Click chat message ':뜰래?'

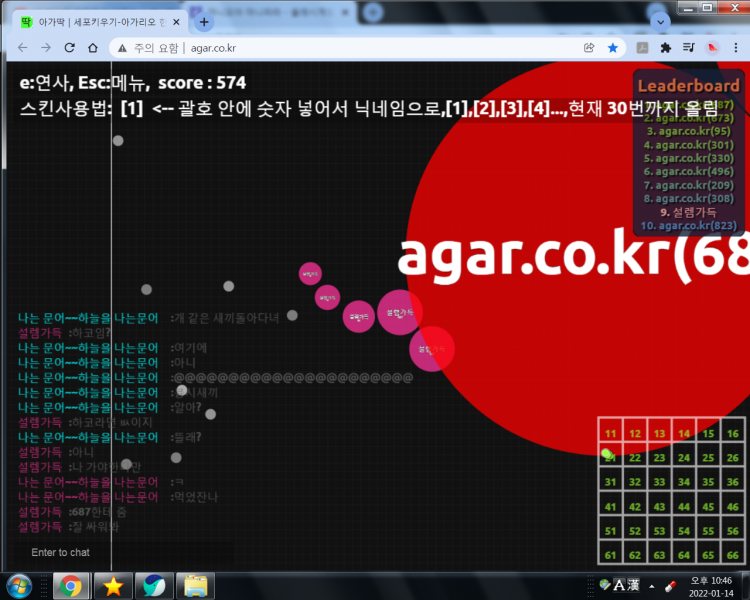186,437
